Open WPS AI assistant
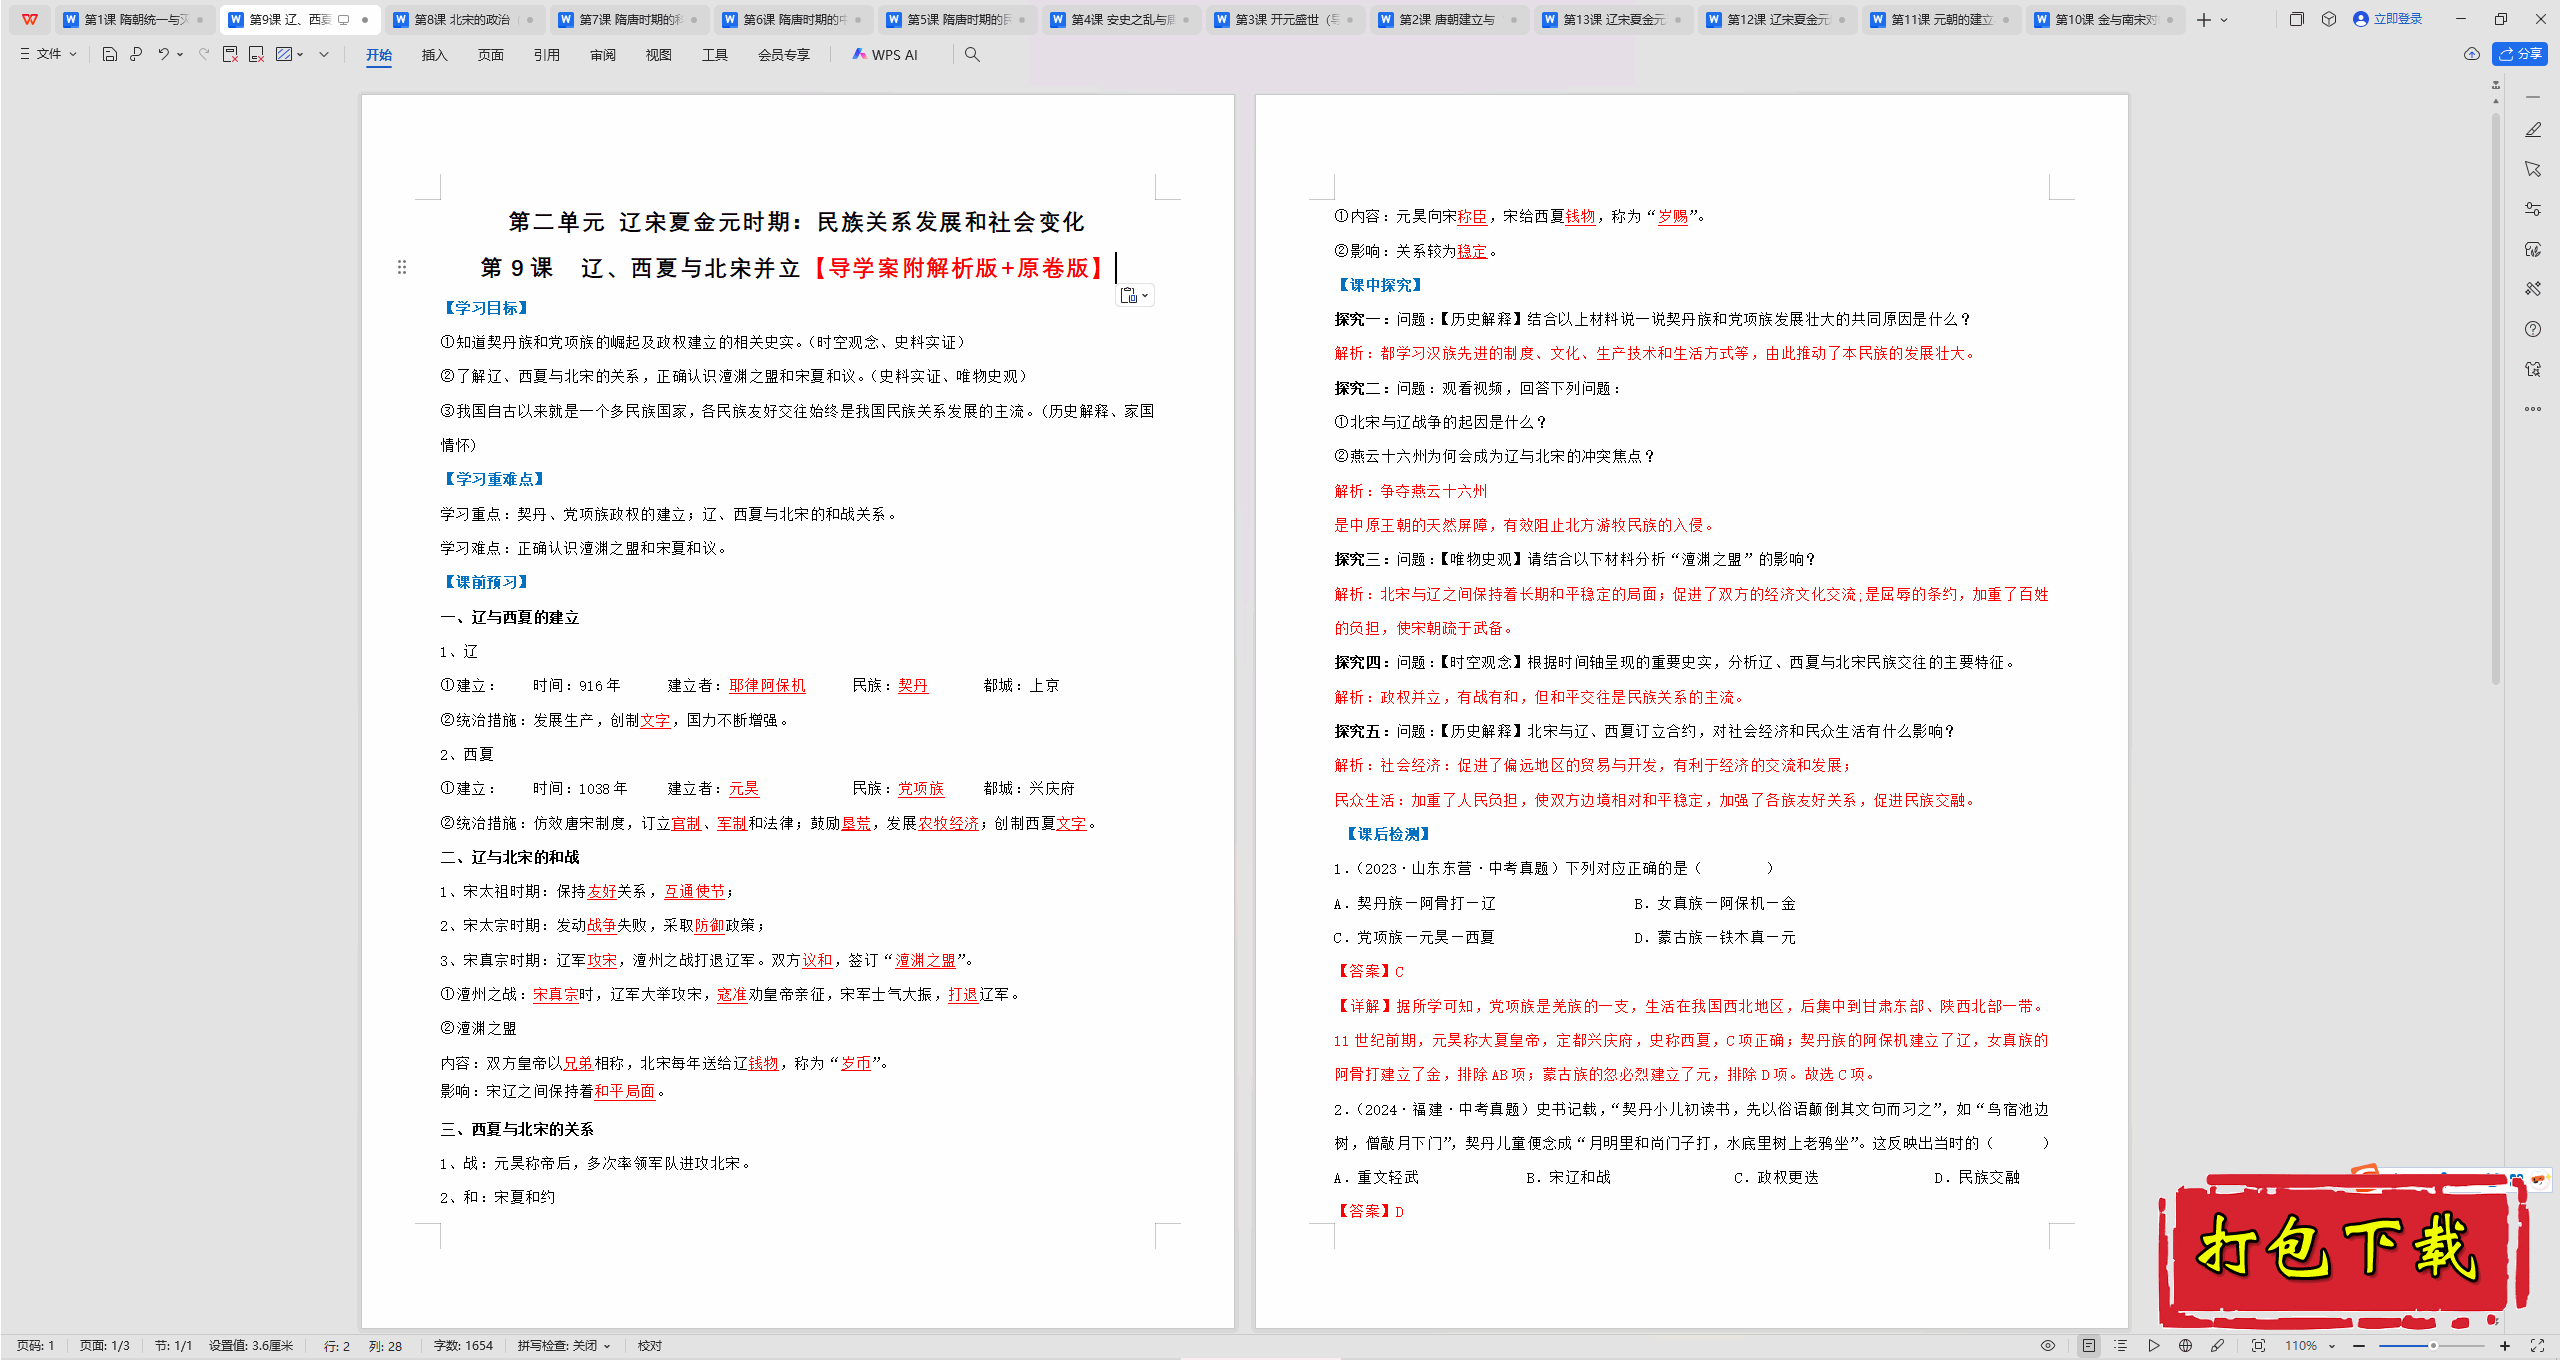2560x1360 pixels. (x=885, y=55)
